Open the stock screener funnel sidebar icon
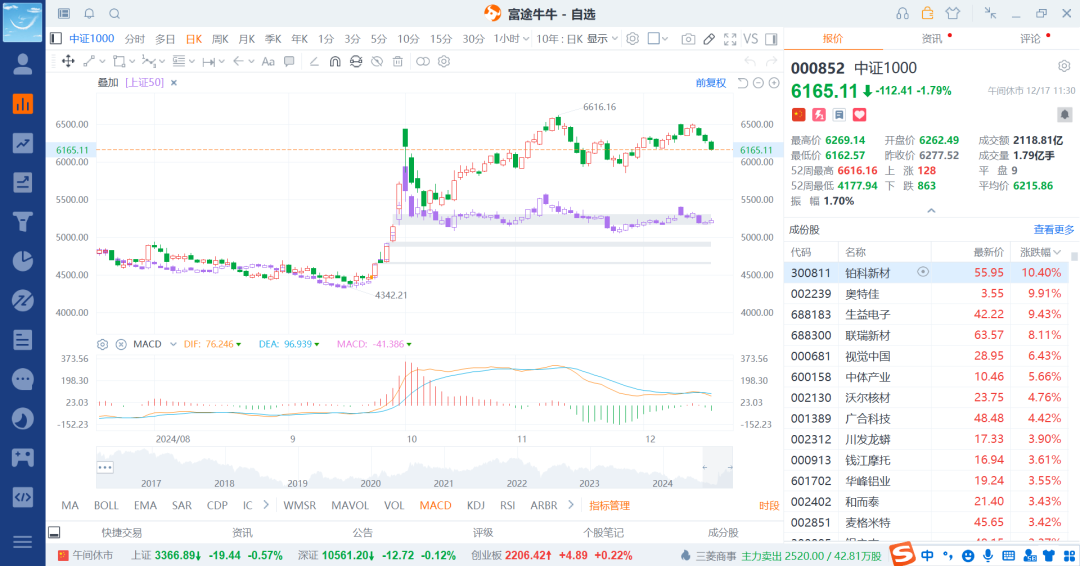 [23, 222]
